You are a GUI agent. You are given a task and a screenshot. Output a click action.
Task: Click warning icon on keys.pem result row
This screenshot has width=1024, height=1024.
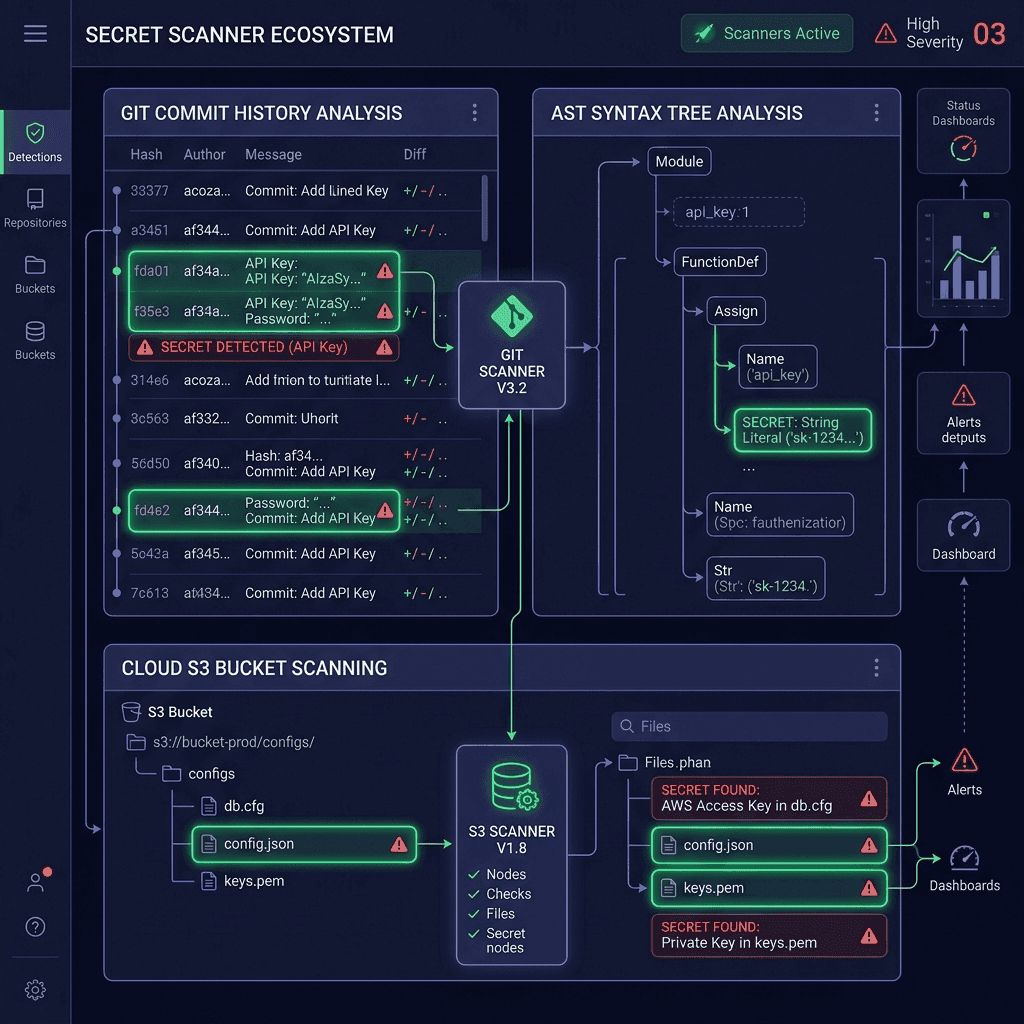[x=869, y=888]
